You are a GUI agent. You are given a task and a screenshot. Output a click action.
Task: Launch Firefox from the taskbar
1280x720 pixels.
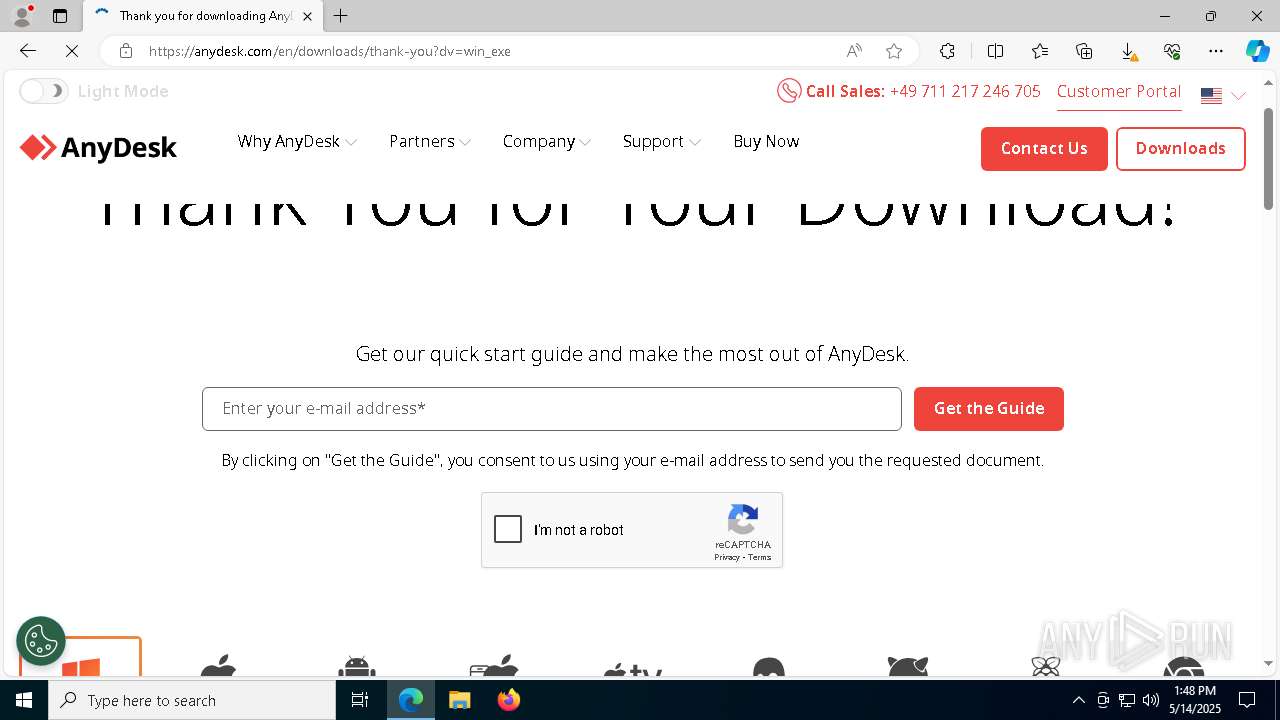509,700
